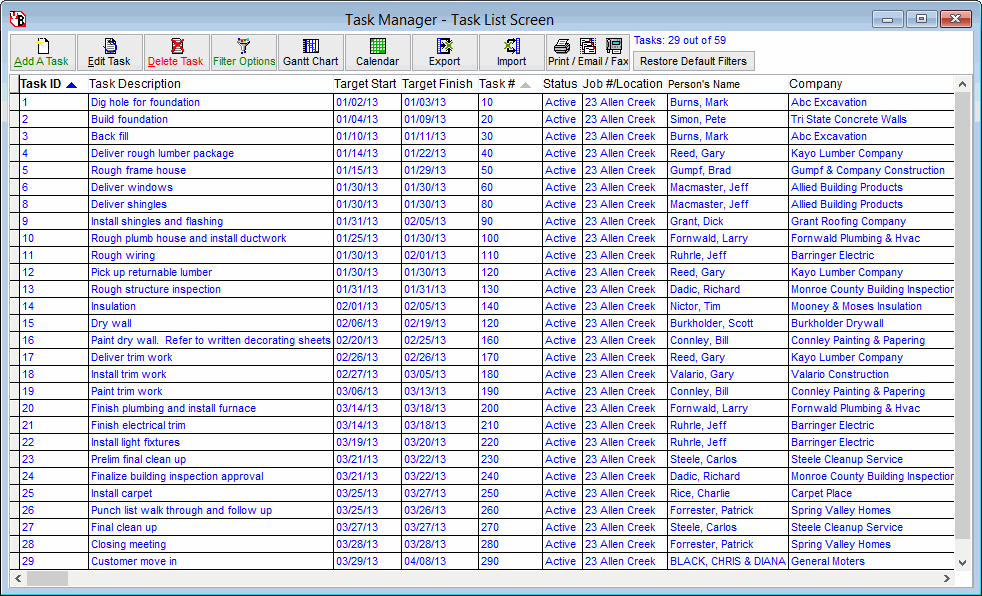
Task: Switch to the Calendar view
Action: tap(376, 52)
